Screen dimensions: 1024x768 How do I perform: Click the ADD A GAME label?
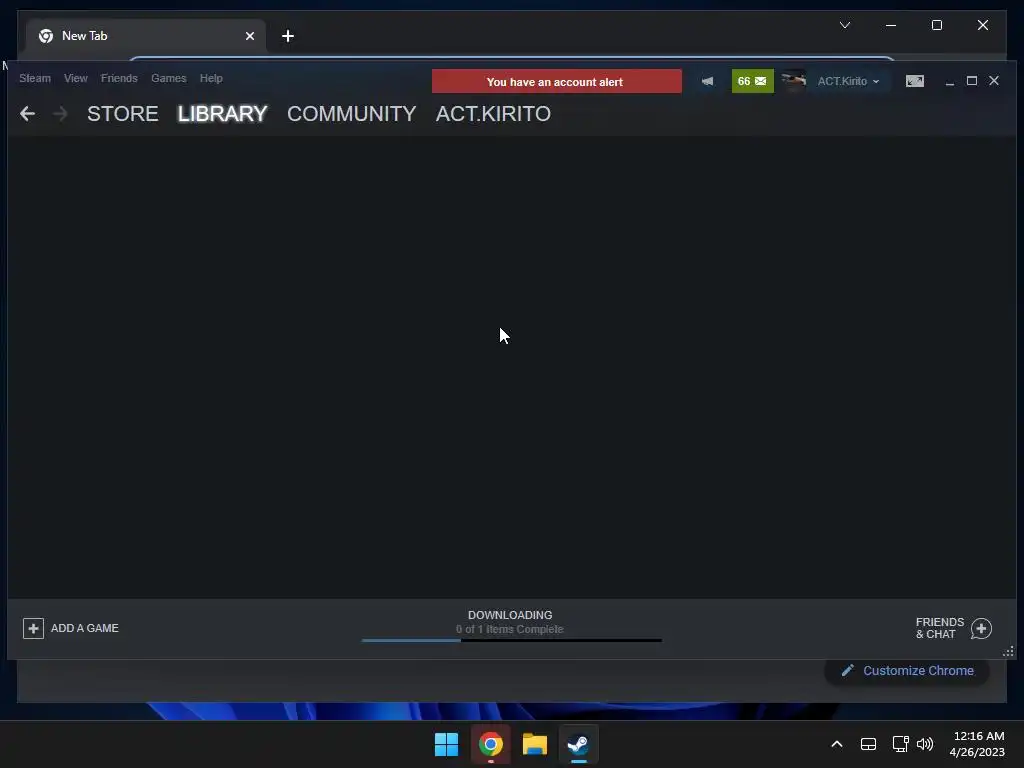(85, 628)
